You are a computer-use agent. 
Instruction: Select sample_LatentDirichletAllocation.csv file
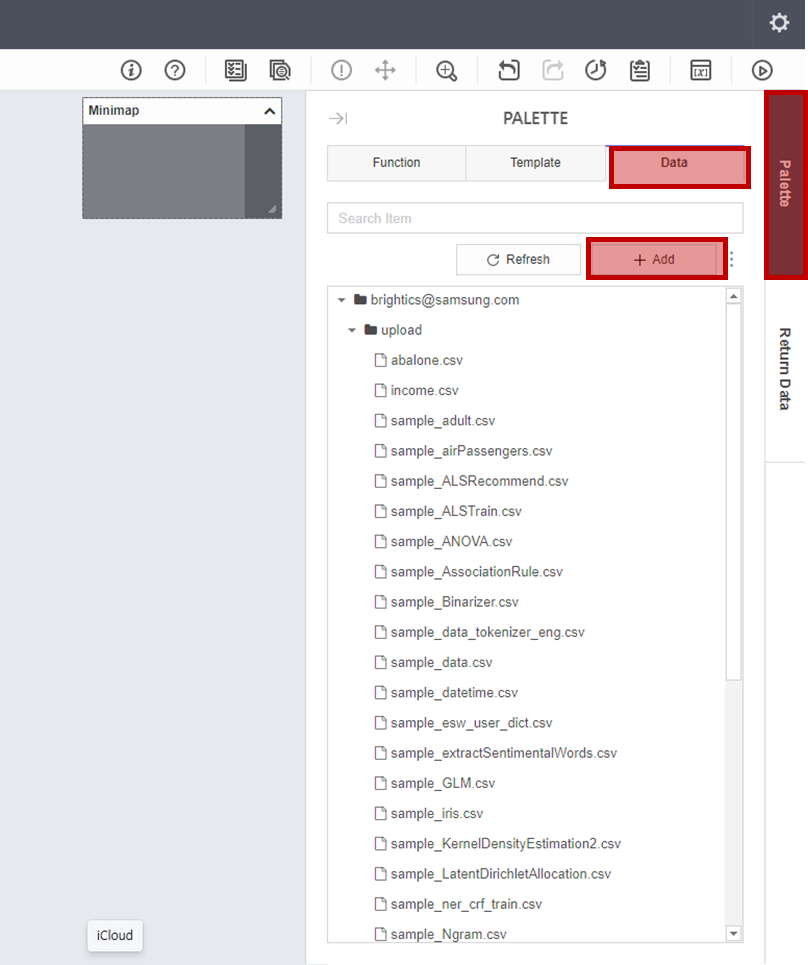(500, 873)
